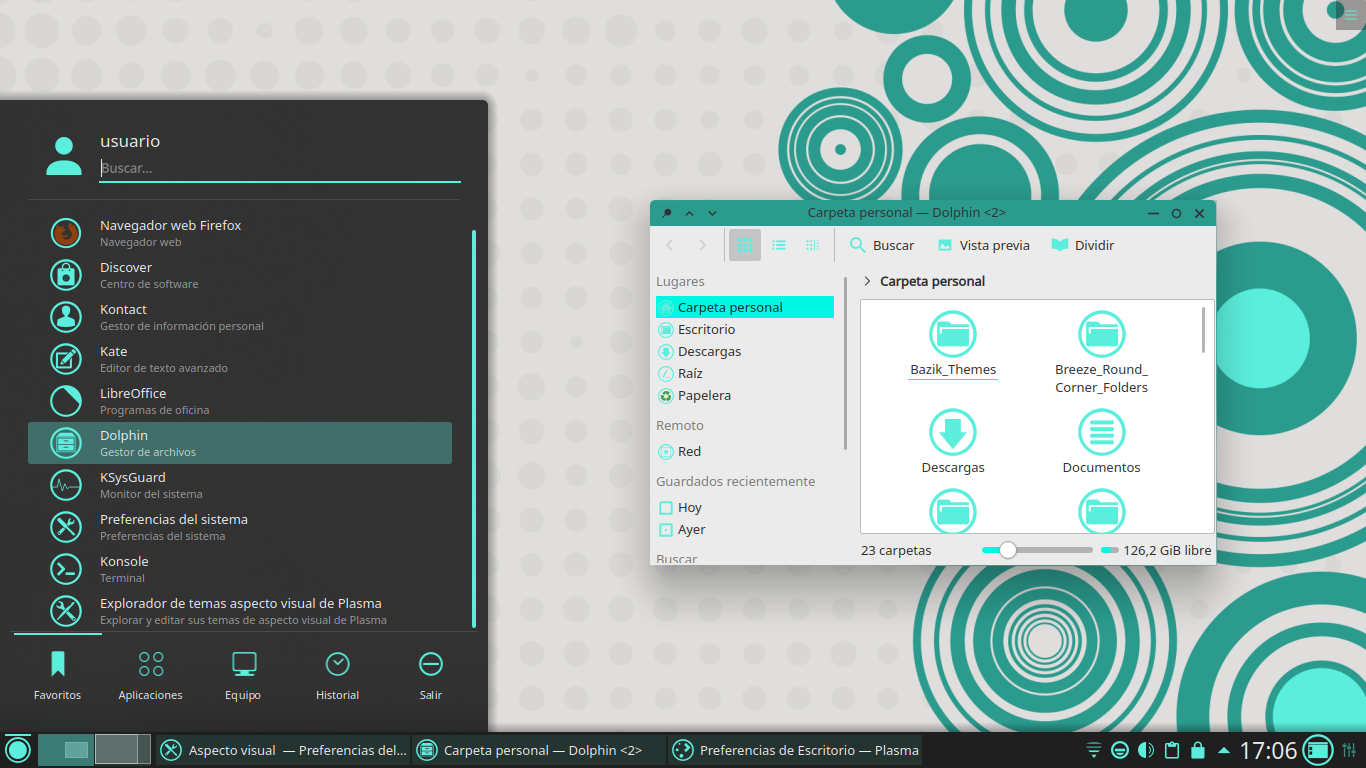Switch to the Historial tab in launcher
Image resolution: width=1366 pixels, height=768 pixels.
click(x=338, y=676)
